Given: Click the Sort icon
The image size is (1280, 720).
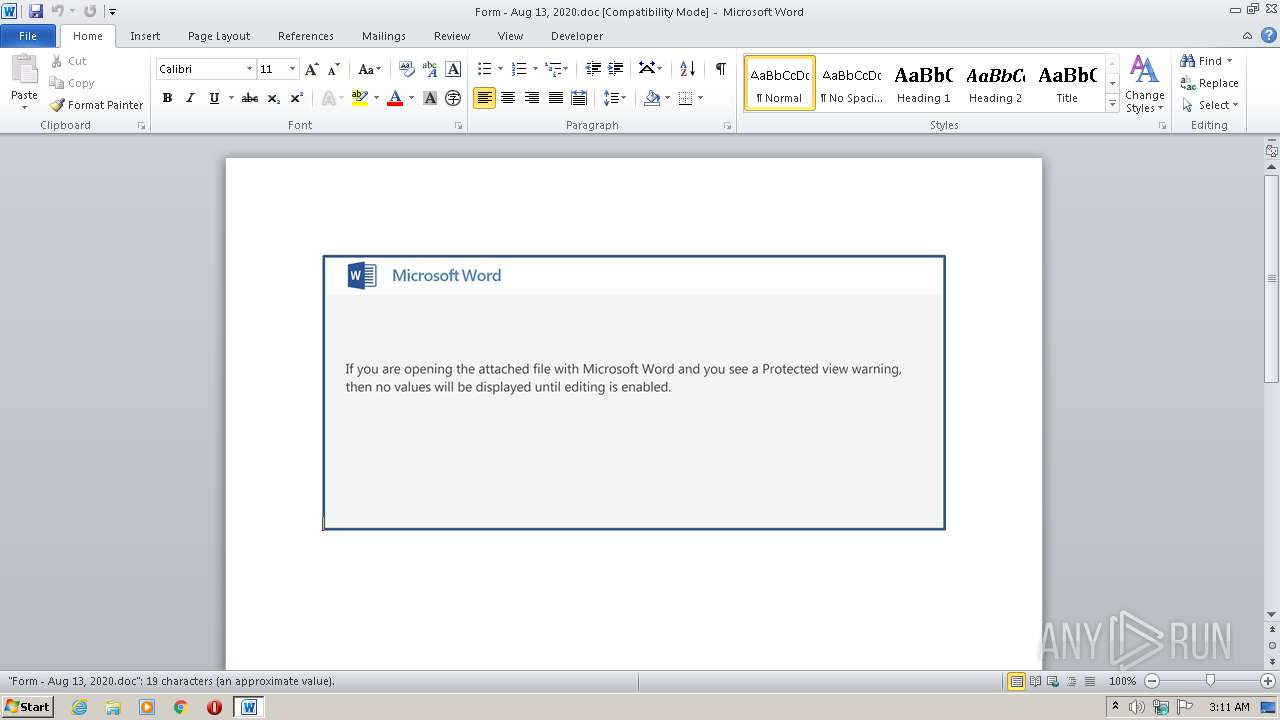Looking at the screenshot, I should click(687, 69).
